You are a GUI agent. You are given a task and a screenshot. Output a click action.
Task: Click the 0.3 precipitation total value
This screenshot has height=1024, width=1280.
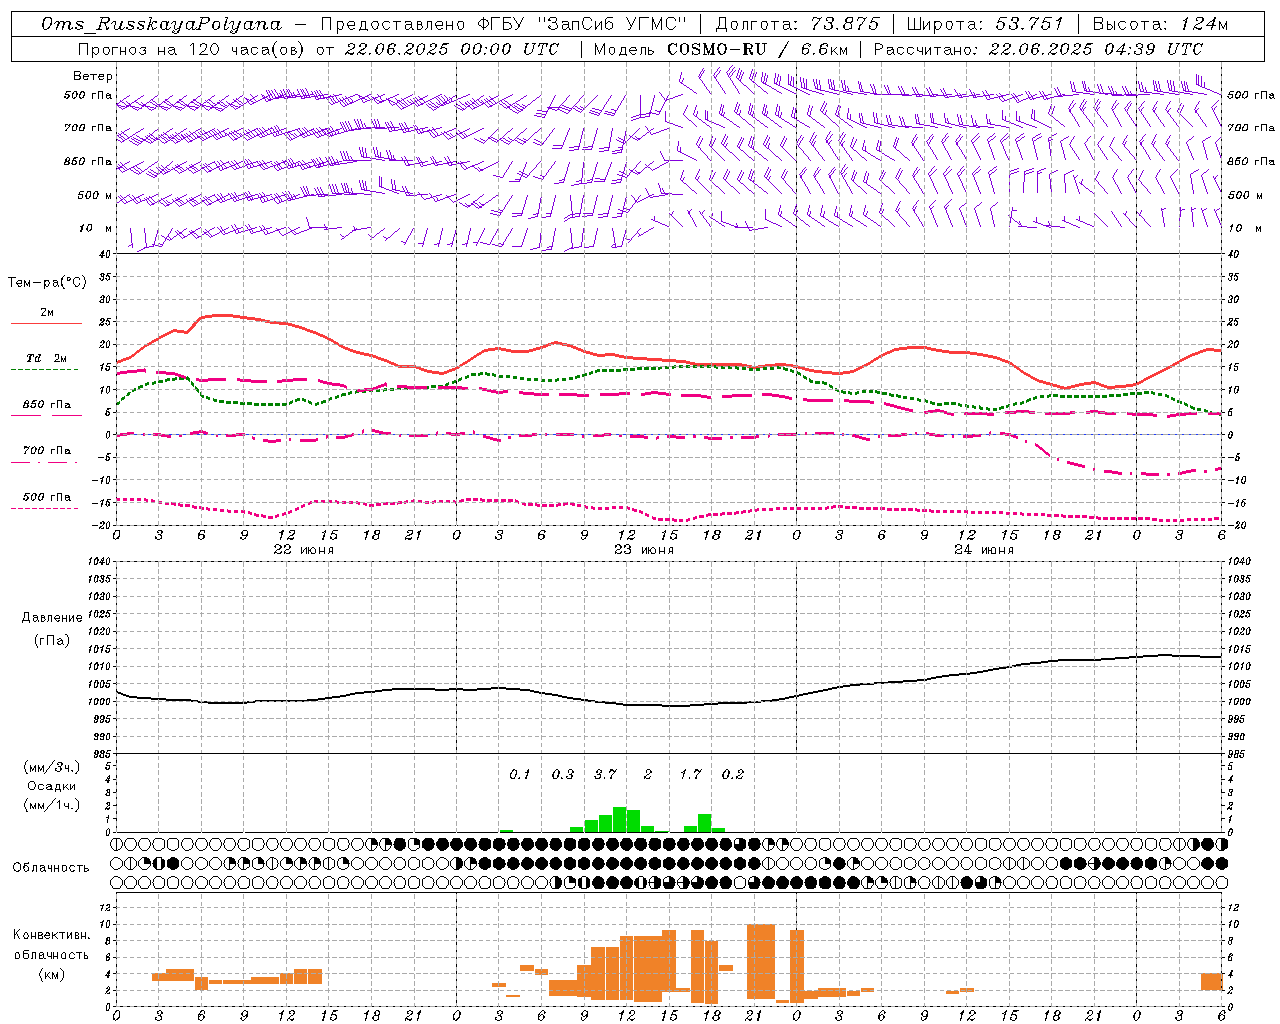[x=562, y=774]
